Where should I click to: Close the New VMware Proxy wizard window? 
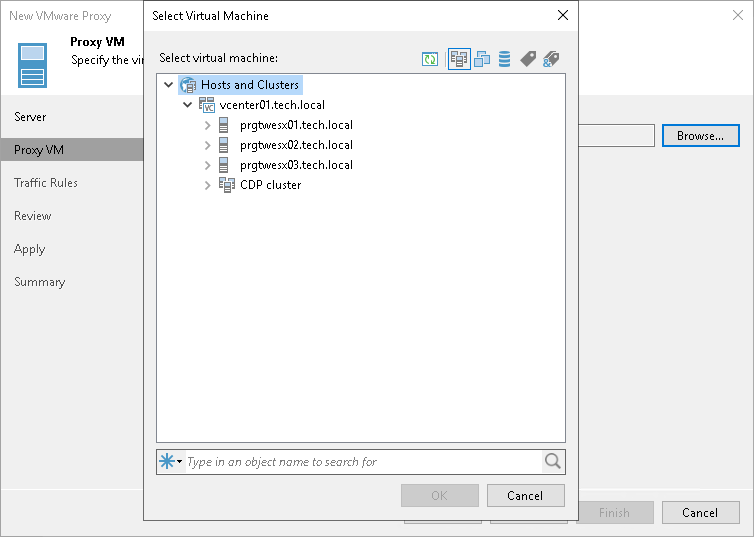coord(738,15)
